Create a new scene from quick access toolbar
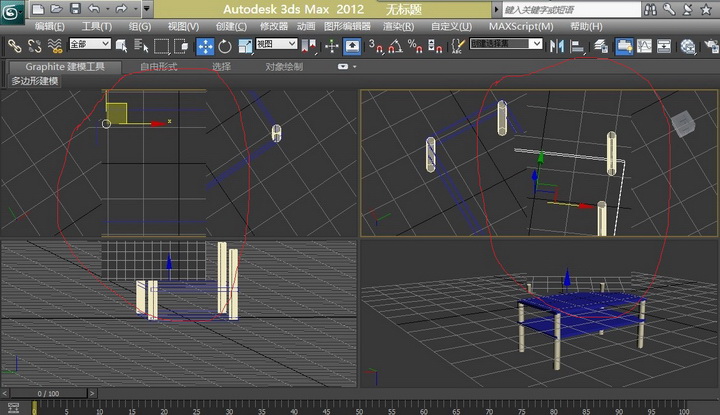720x415 pixels. click(x=38, y=9)
